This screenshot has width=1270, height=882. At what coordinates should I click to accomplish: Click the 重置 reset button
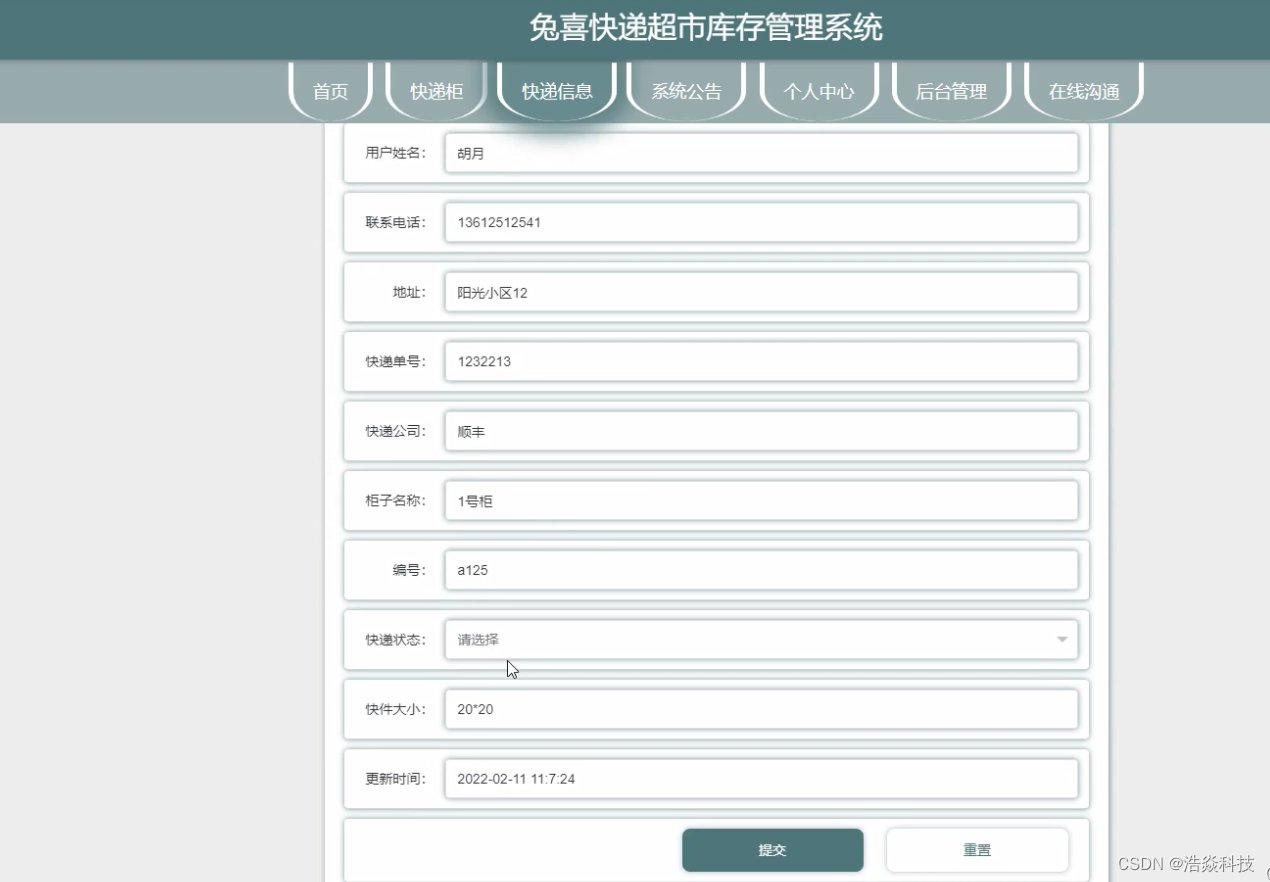point(977,849)
